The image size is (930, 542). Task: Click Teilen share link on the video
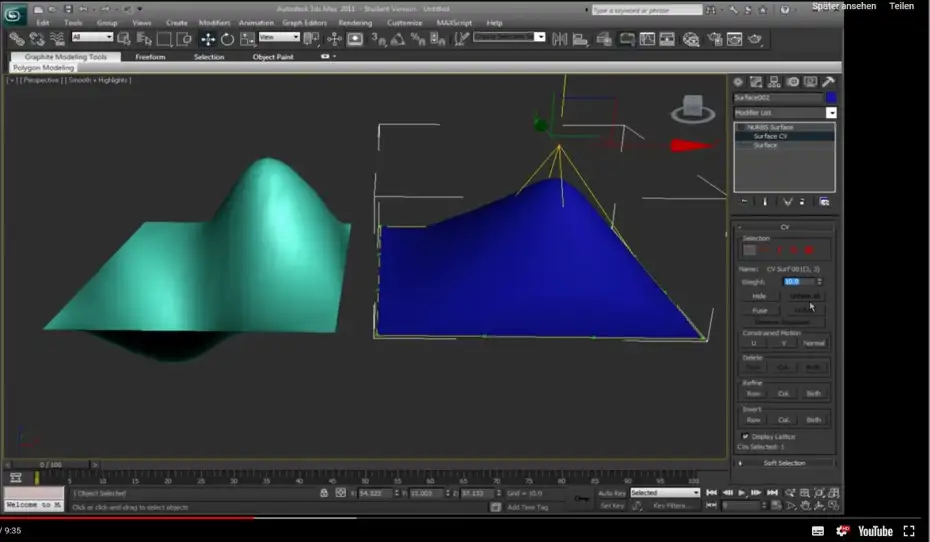coord(901,6)
